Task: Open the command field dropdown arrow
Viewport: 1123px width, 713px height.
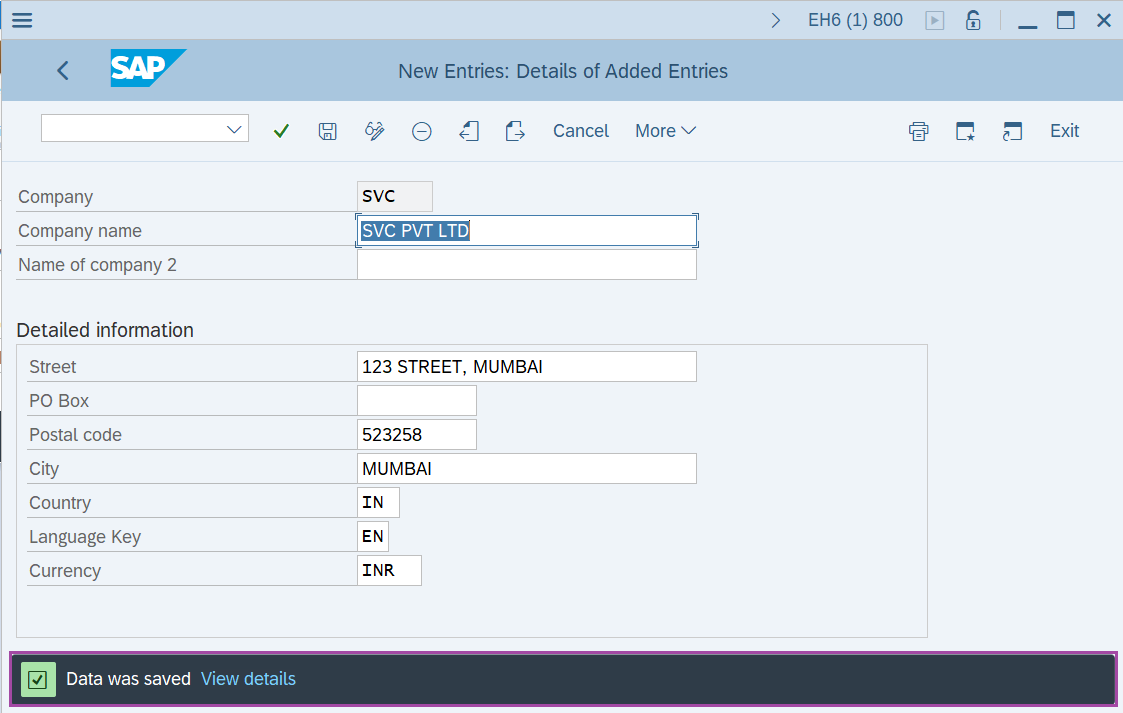Action: 233,128
